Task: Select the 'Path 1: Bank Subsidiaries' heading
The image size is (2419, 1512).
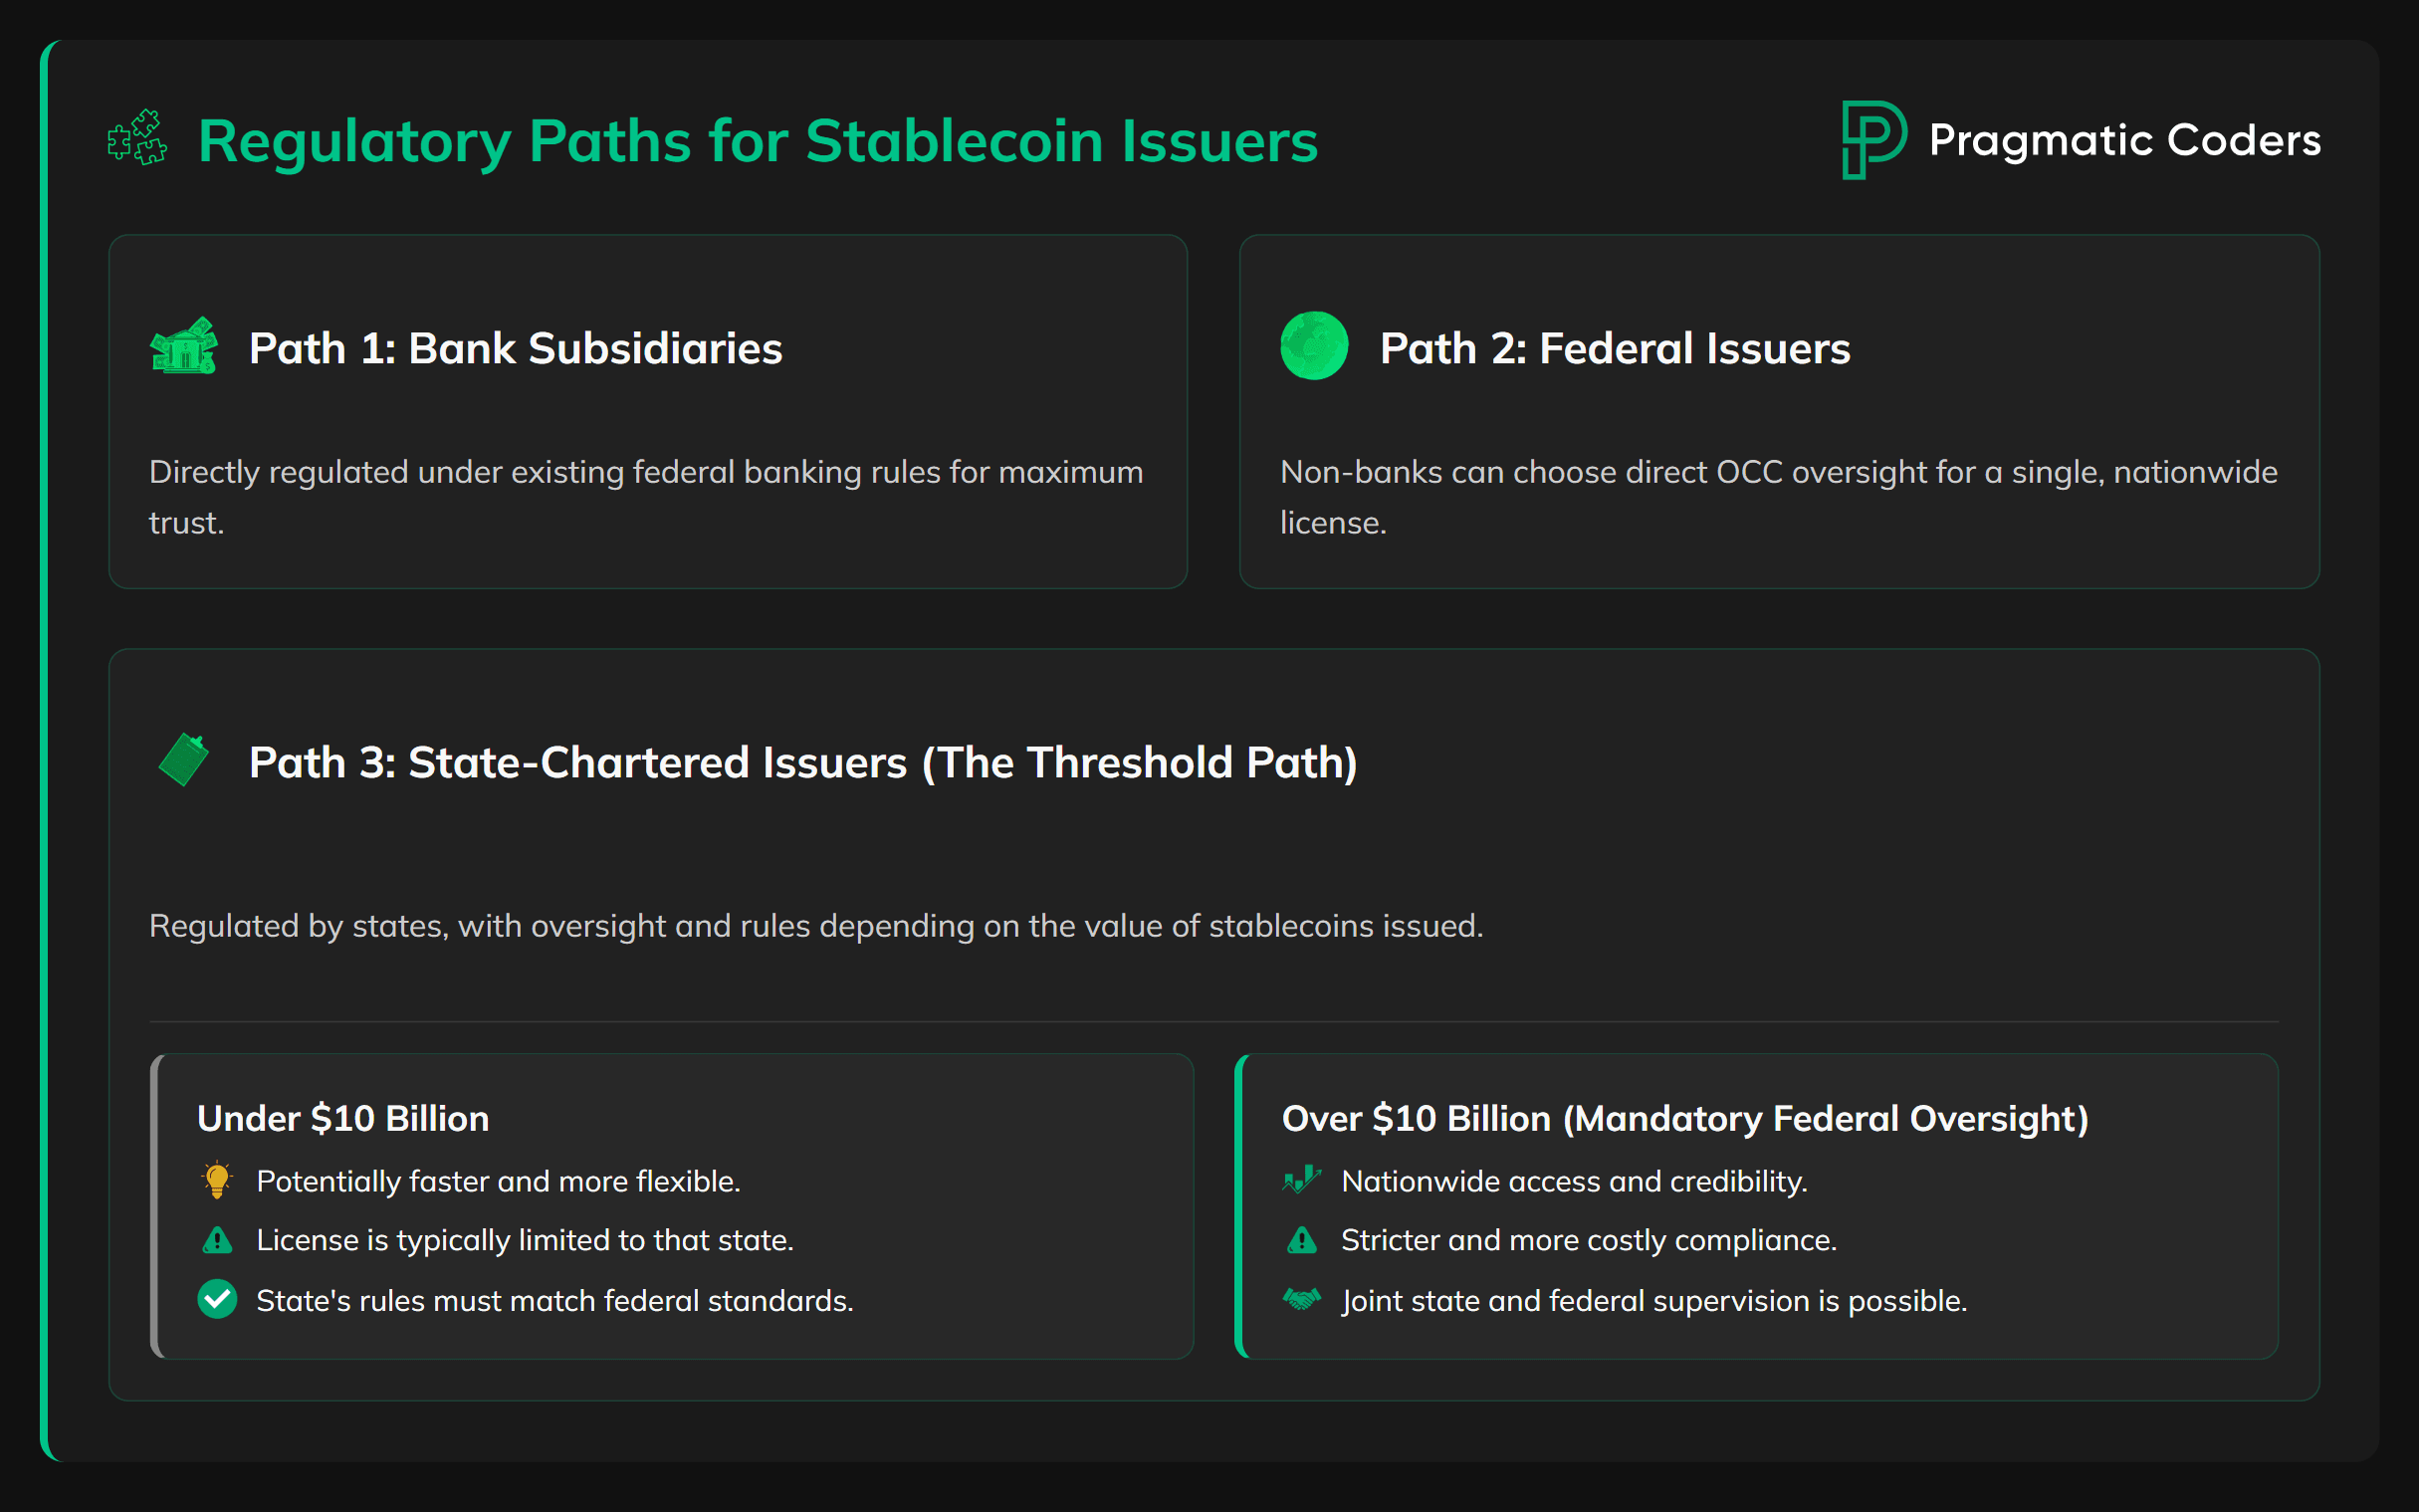Action: pyautogui.click(x=515, y=348)
